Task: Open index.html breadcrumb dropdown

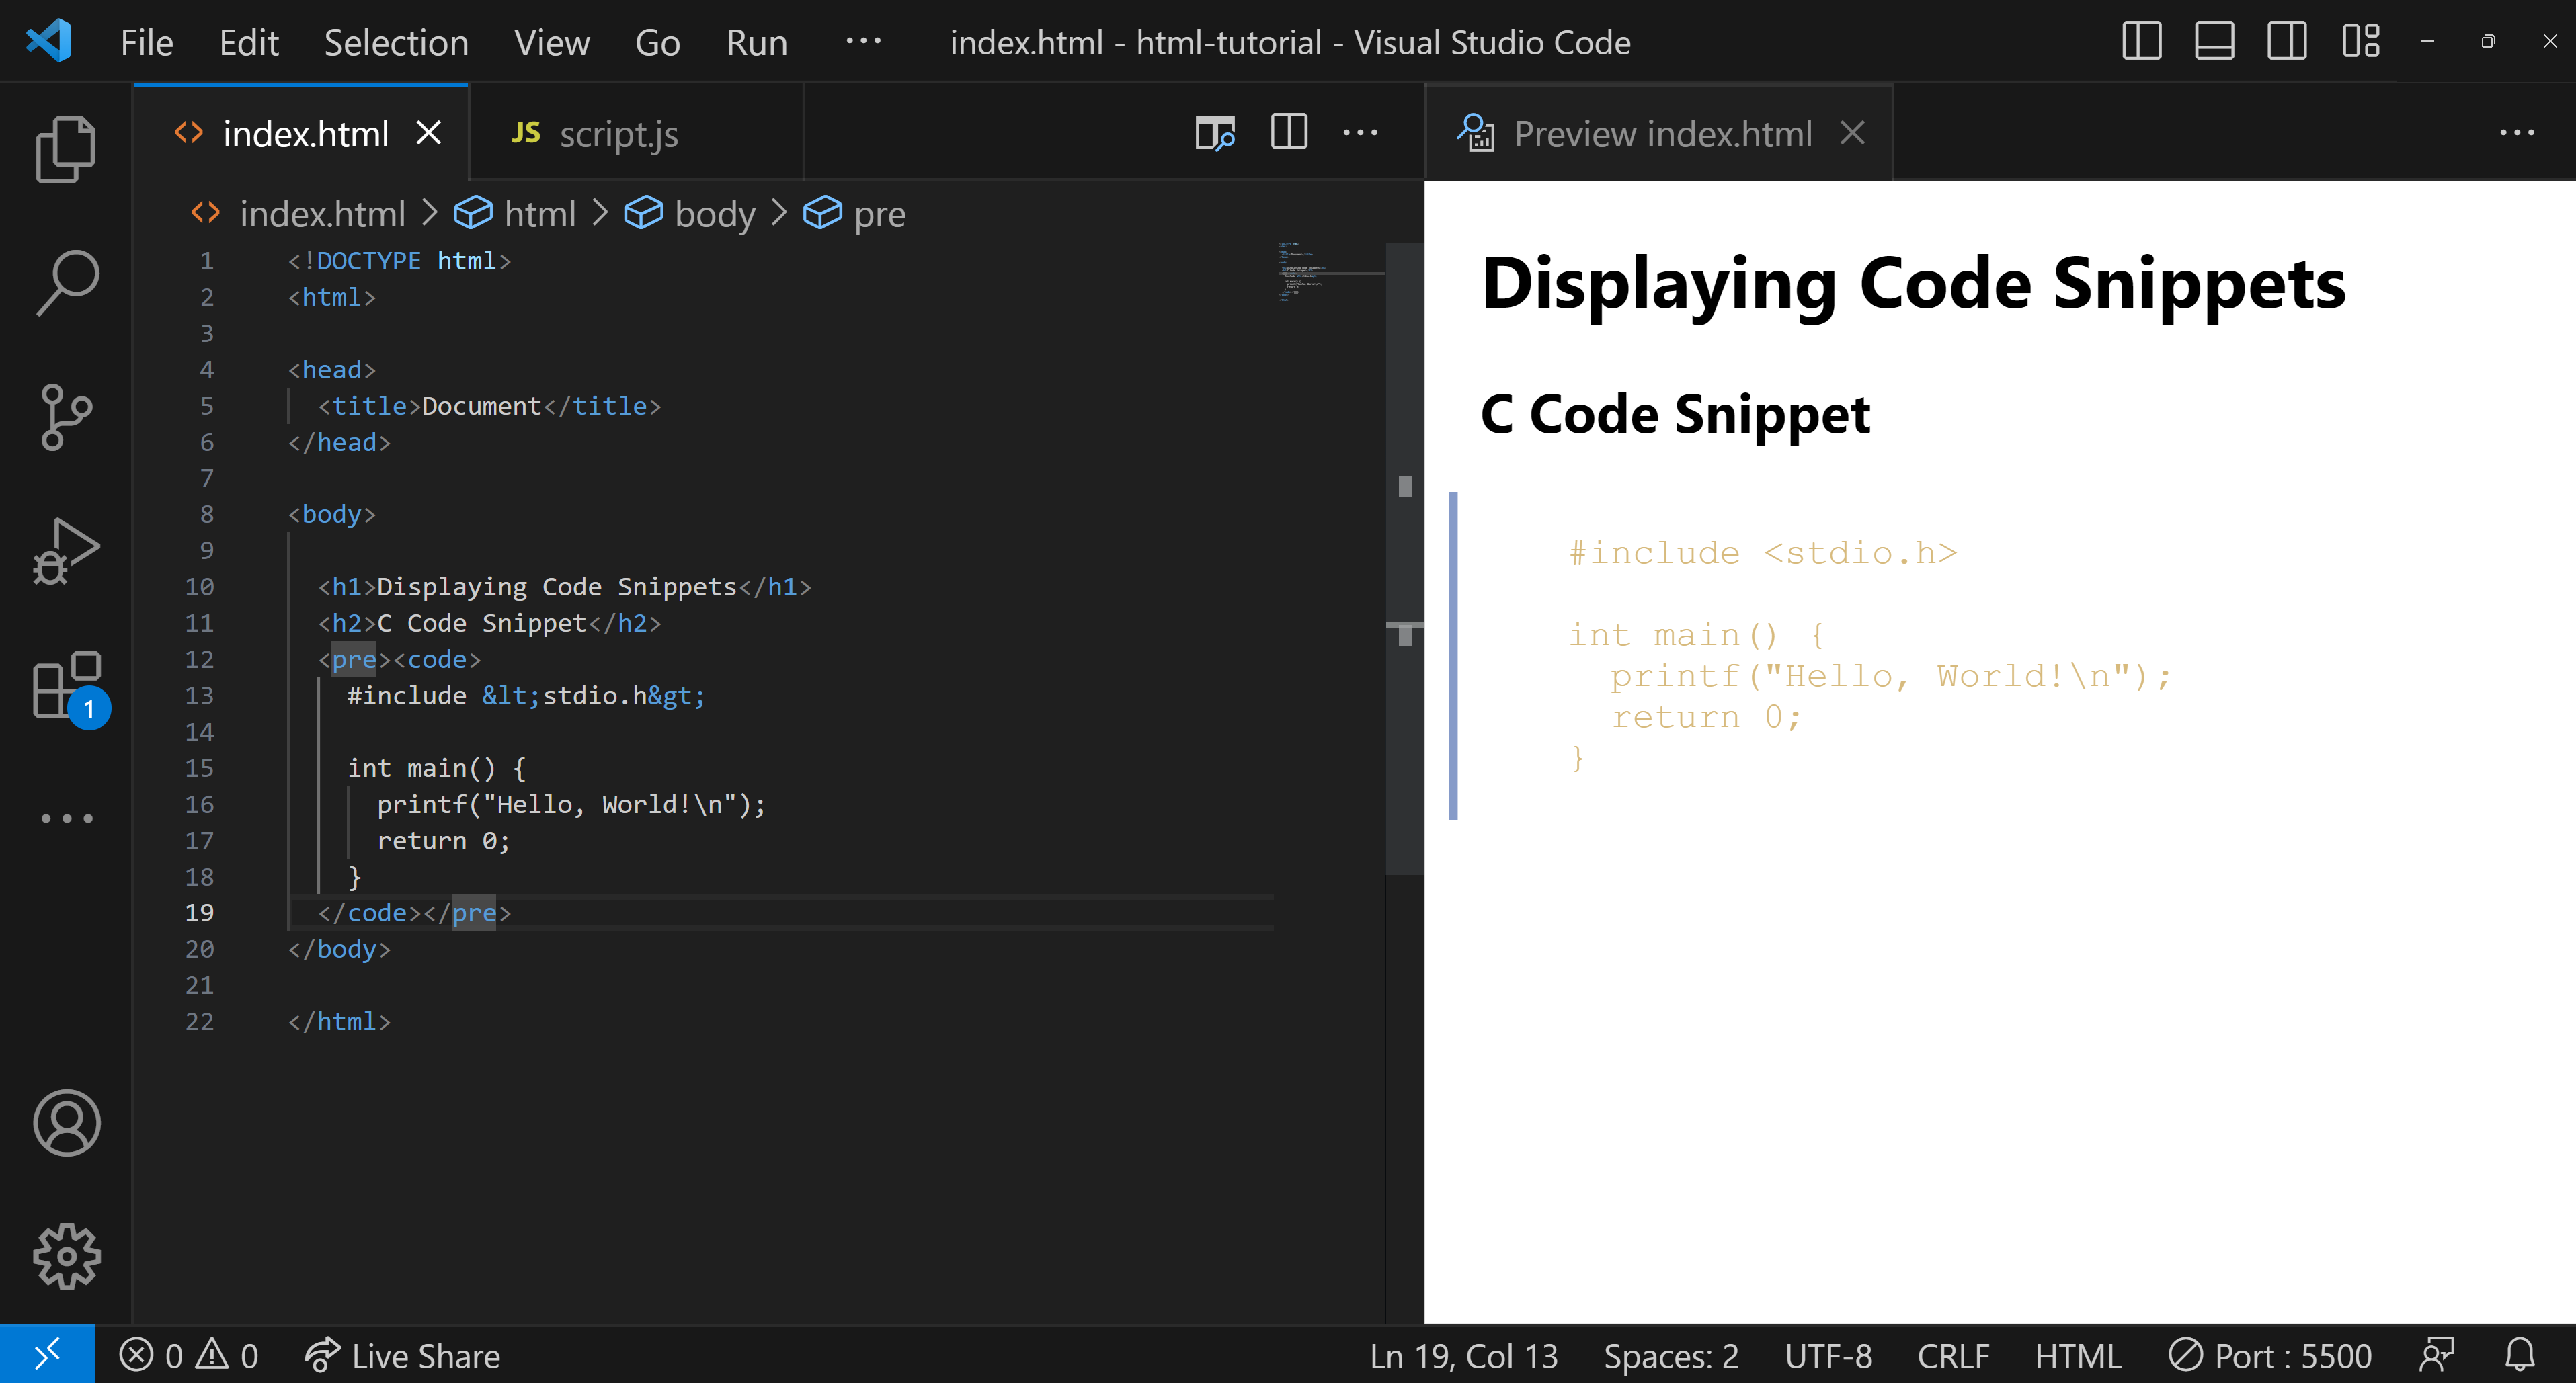Action: pos(298,213)
